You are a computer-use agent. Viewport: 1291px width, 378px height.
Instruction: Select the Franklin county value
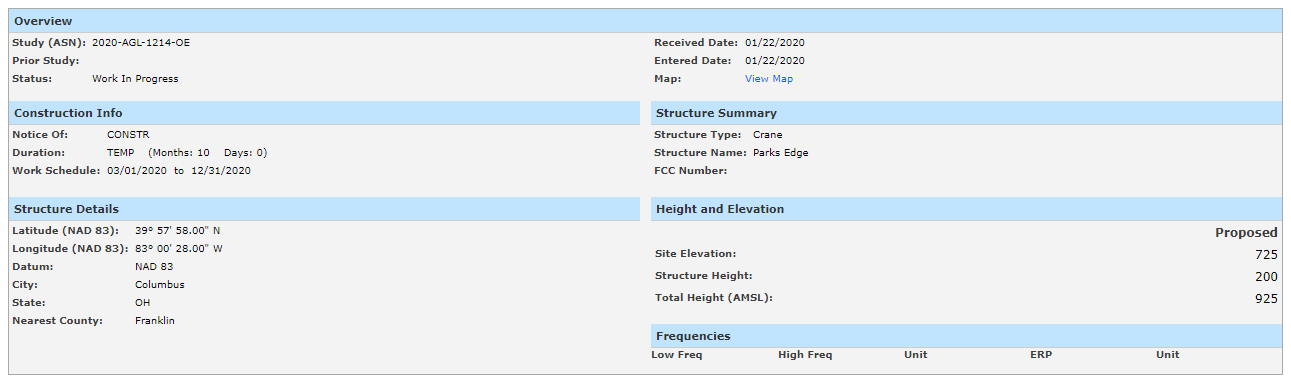click(155, 321)
